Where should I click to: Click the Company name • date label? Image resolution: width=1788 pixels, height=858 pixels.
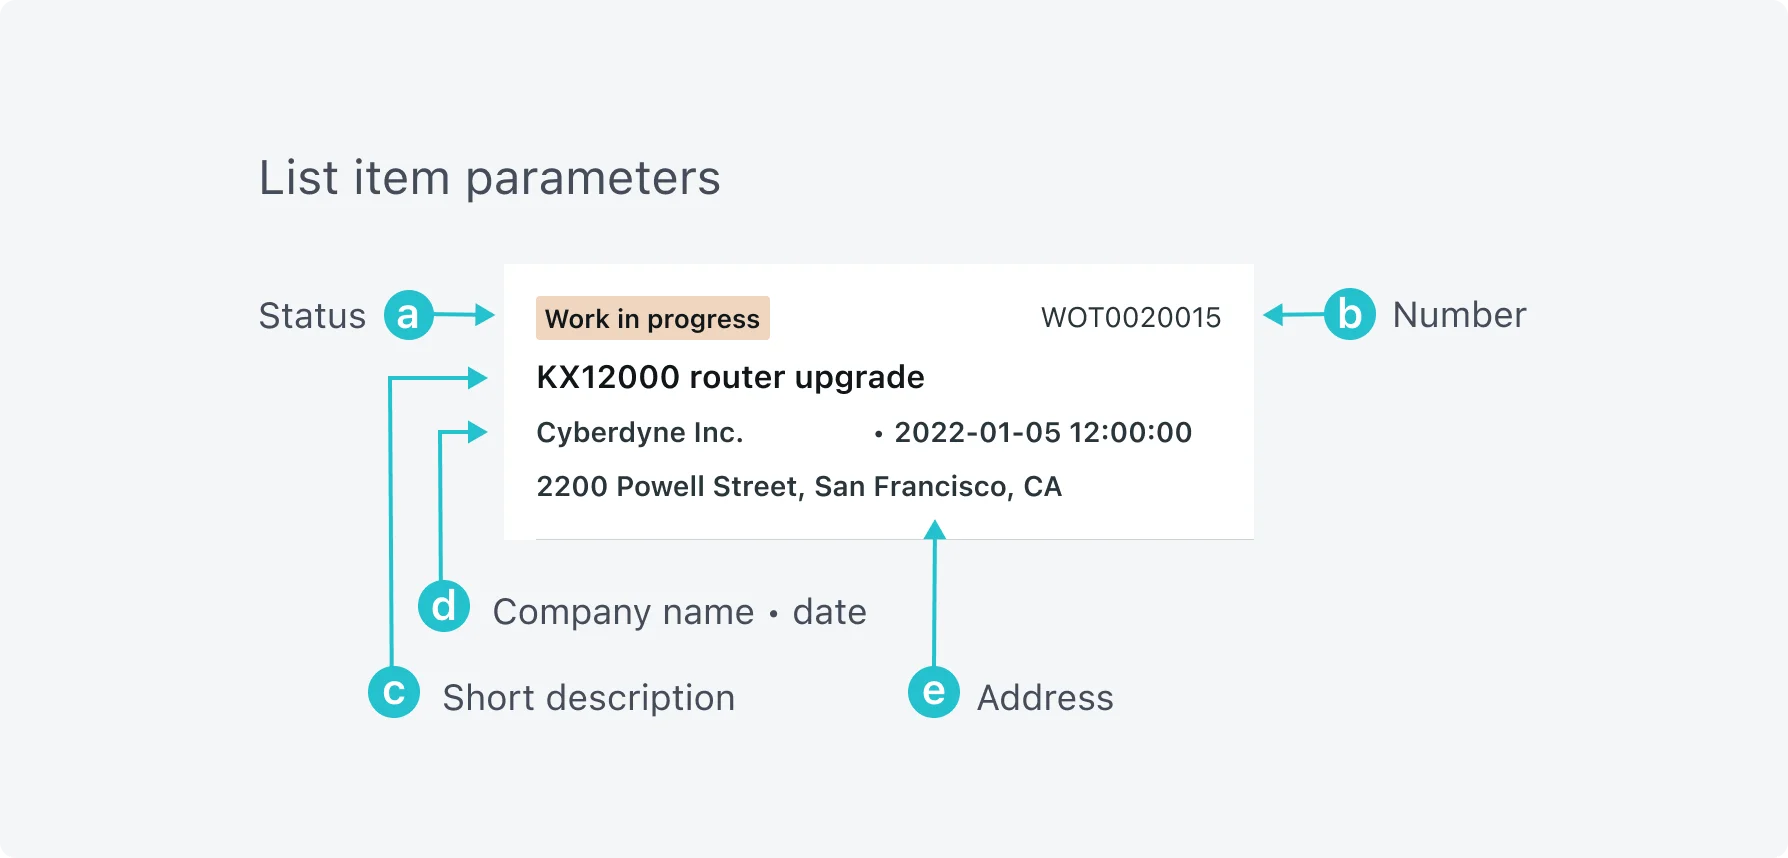(x=680, y=612)
